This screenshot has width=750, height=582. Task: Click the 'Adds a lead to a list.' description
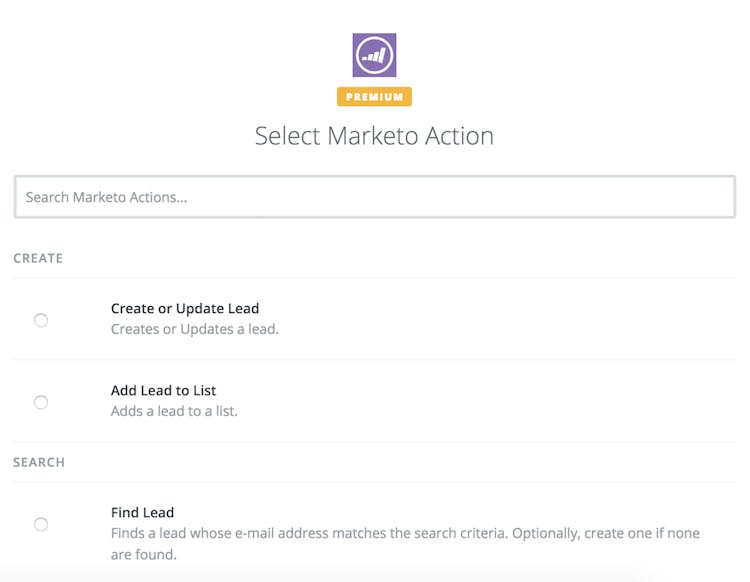click(174, 411)
